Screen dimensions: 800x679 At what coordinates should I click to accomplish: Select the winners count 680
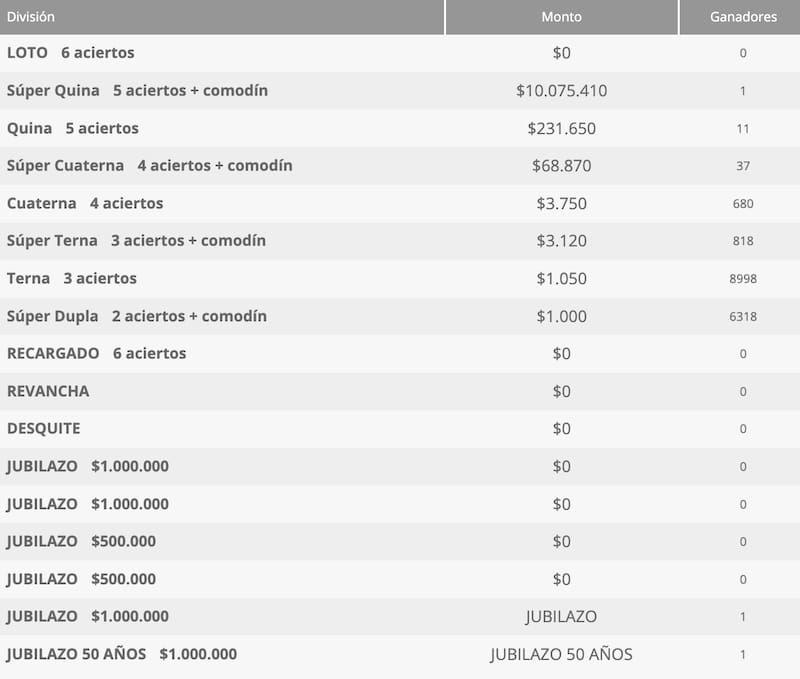(x=742, y=204)
